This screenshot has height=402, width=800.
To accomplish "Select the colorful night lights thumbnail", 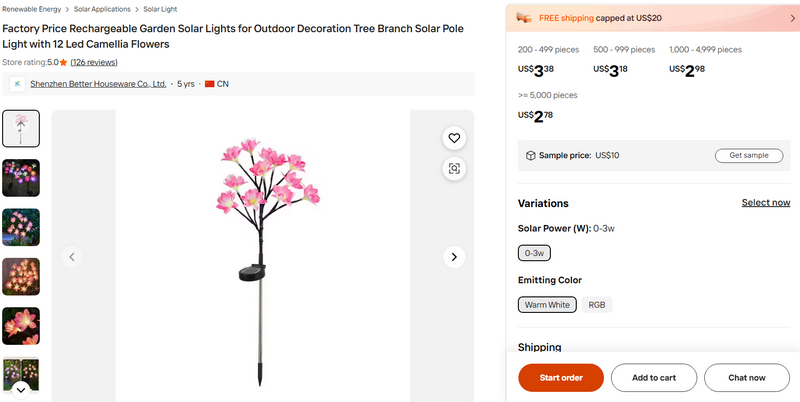I will tap(21, 178).
